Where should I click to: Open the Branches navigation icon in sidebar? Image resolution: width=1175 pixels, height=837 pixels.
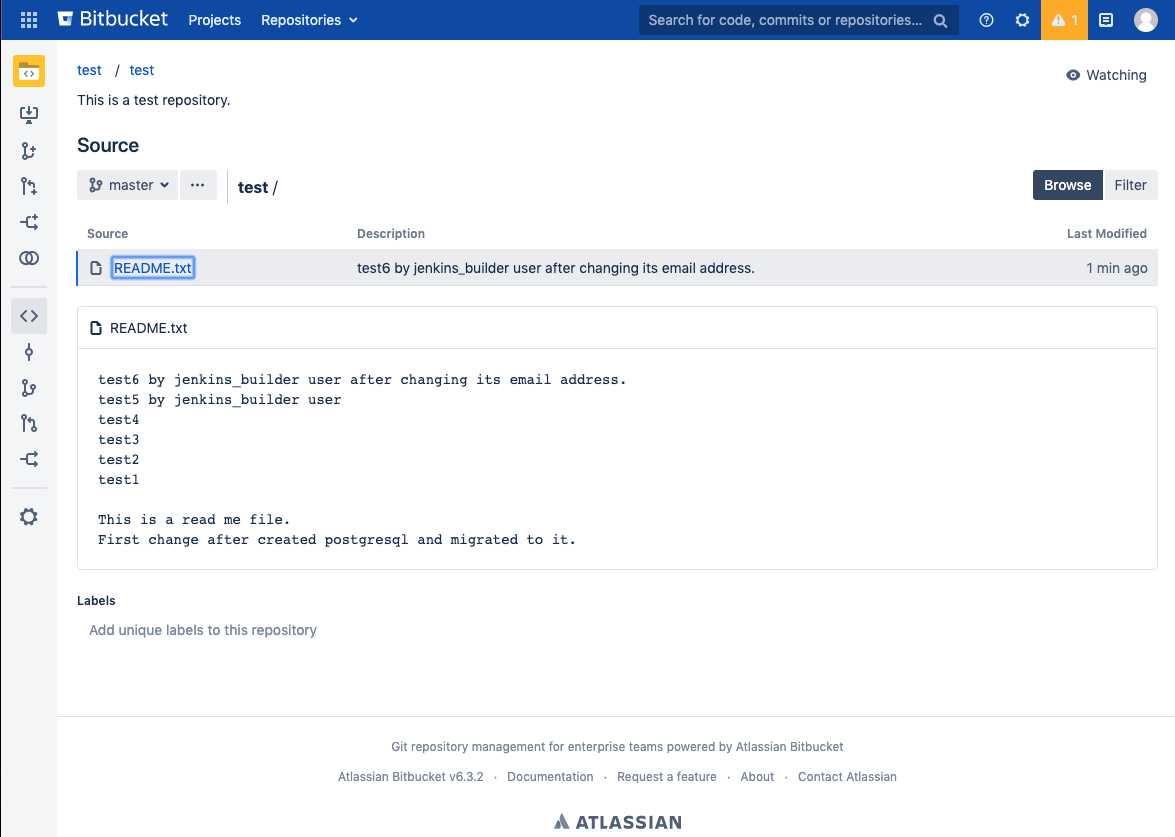pos(29,388)
